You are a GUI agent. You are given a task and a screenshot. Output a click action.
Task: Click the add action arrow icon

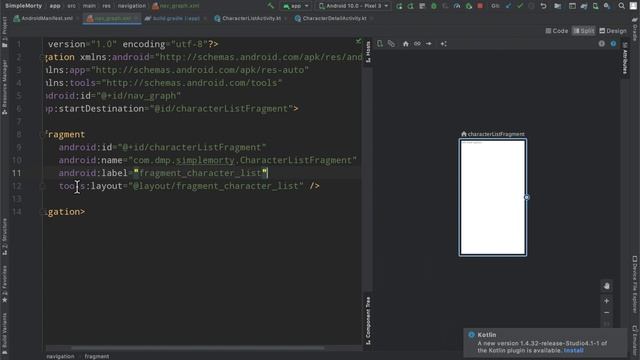429,44
